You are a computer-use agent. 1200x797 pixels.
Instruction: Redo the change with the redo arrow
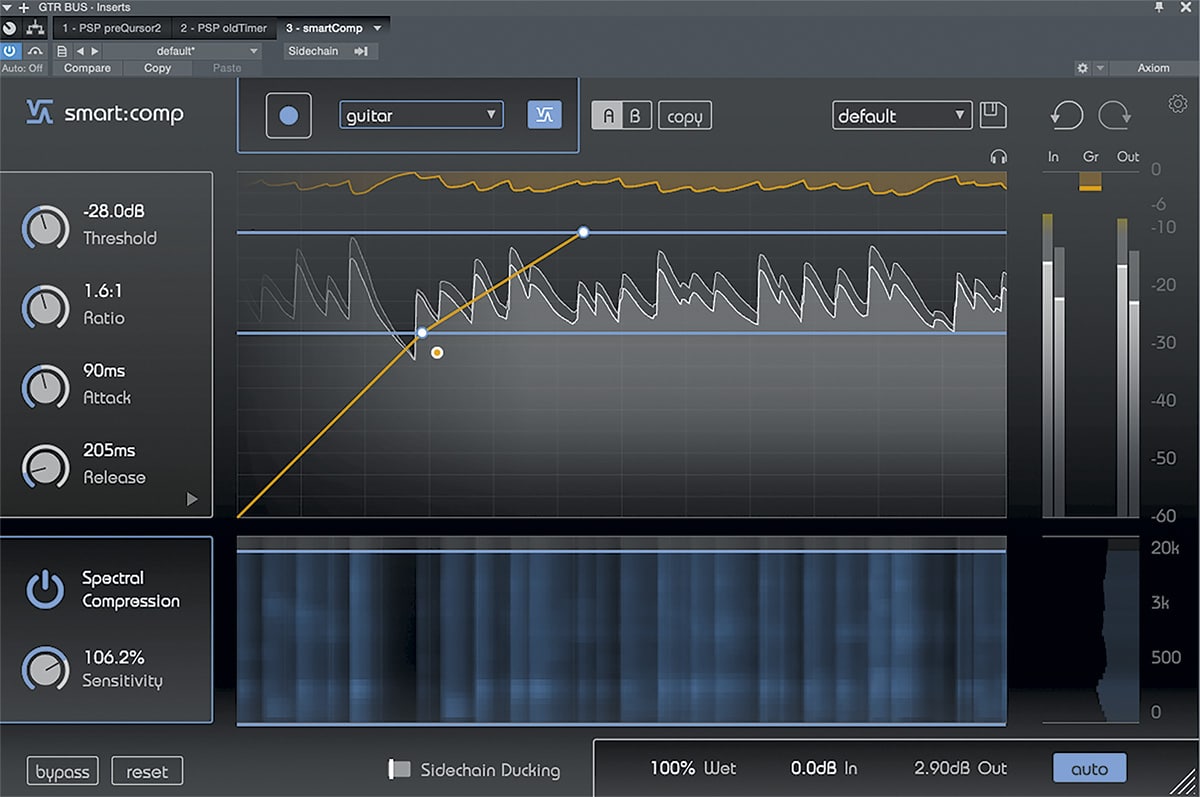click(x=1114, y=115)
